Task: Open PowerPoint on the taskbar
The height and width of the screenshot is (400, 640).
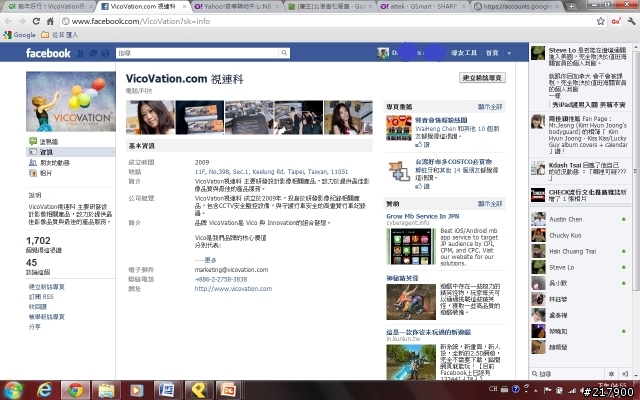Action: click(x=228, y=391)
